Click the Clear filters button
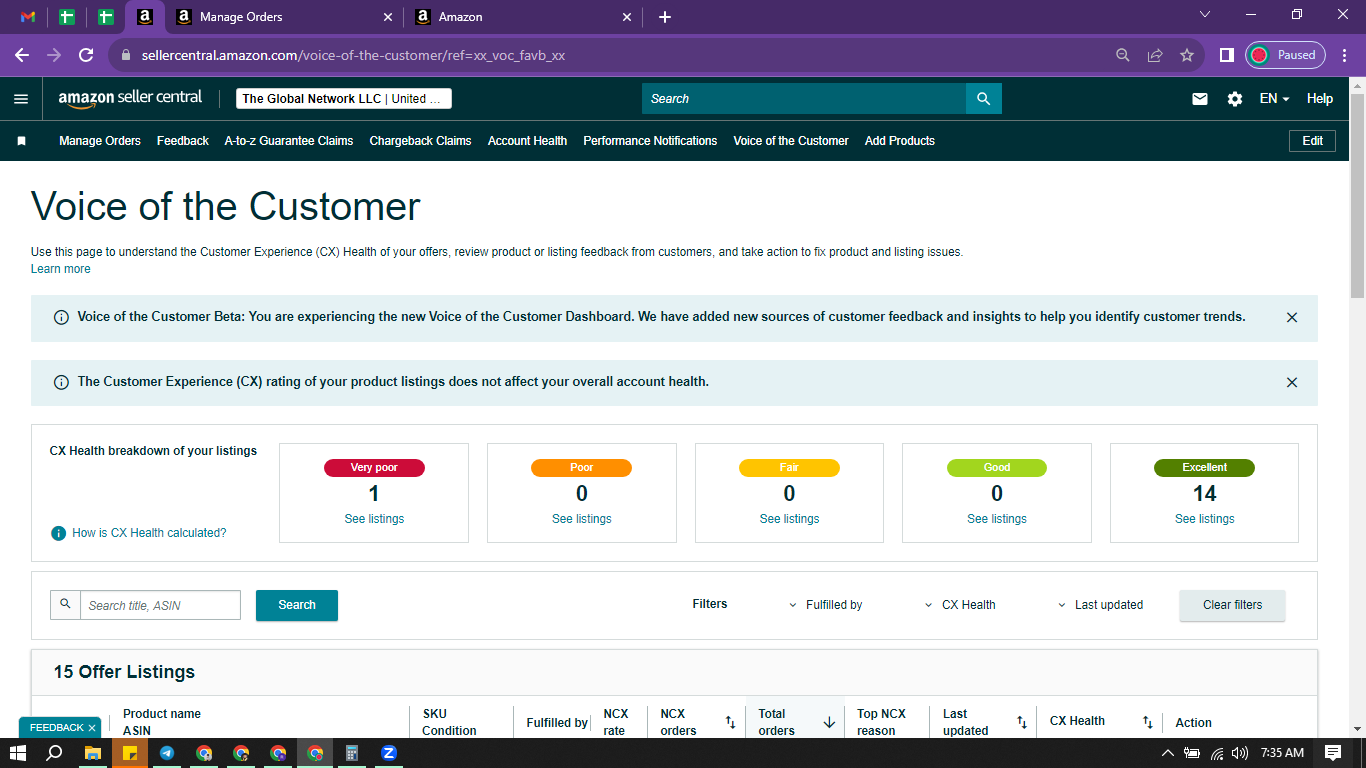This screenshot has height=768, width=1366. pyautogui.click(x=1232, y=605)
